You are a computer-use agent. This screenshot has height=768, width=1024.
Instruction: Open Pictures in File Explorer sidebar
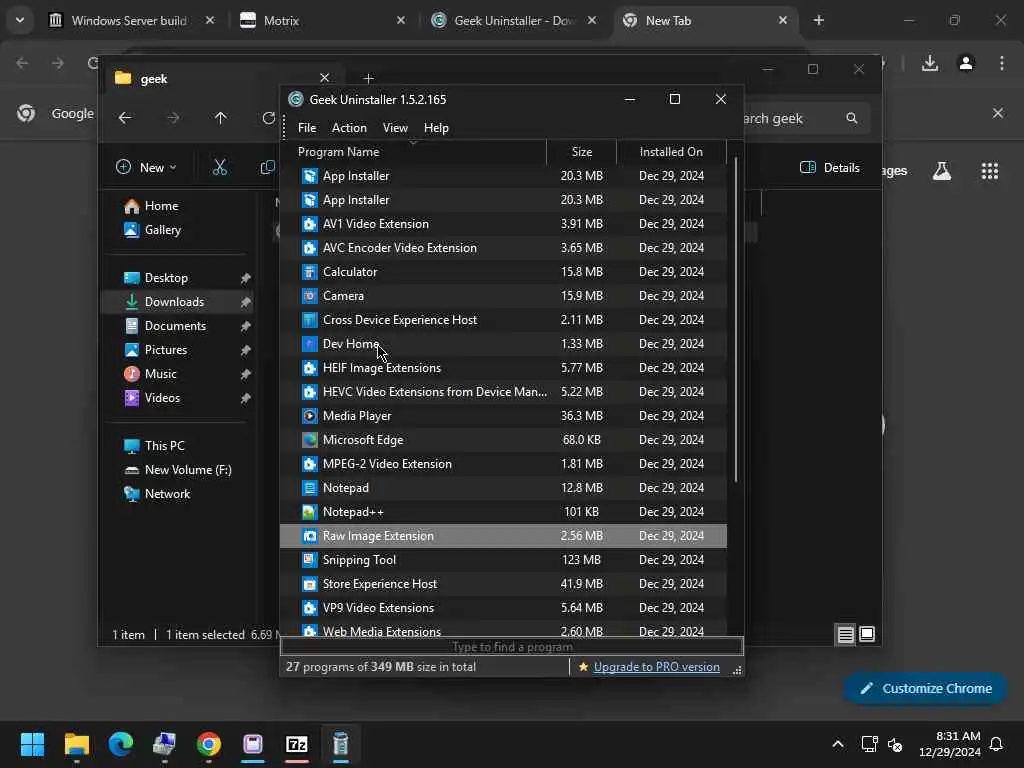(155, 350)
